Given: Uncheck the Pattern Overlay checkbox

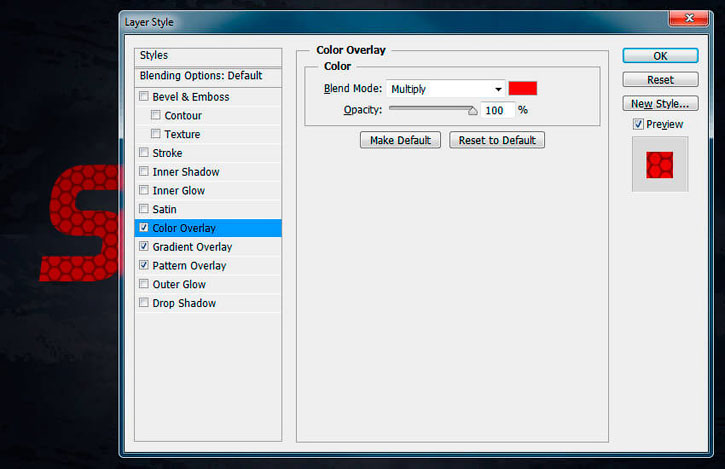Looking at the screenshot, I should [144, 265].
